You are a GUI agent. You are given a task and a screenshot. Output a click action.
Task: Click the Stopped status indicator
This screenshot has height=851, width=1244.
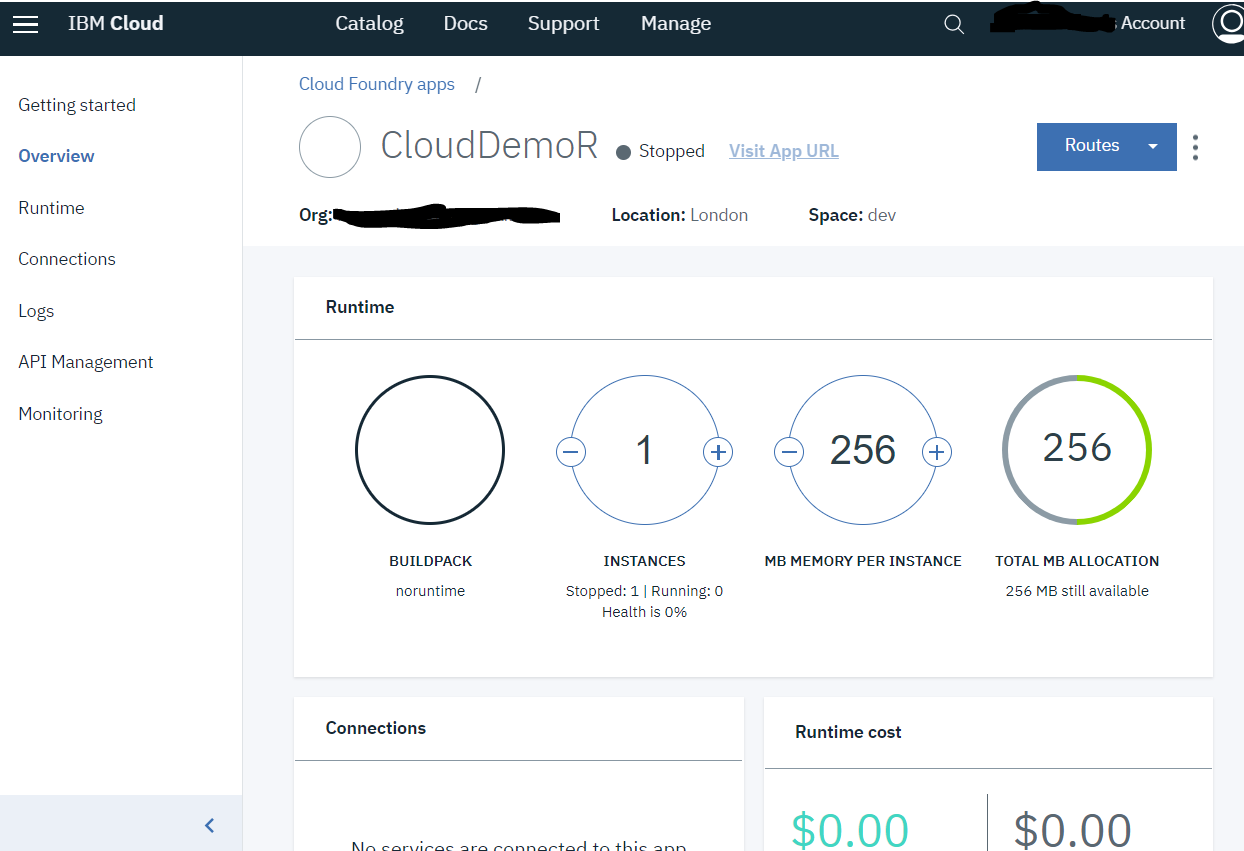660,151
